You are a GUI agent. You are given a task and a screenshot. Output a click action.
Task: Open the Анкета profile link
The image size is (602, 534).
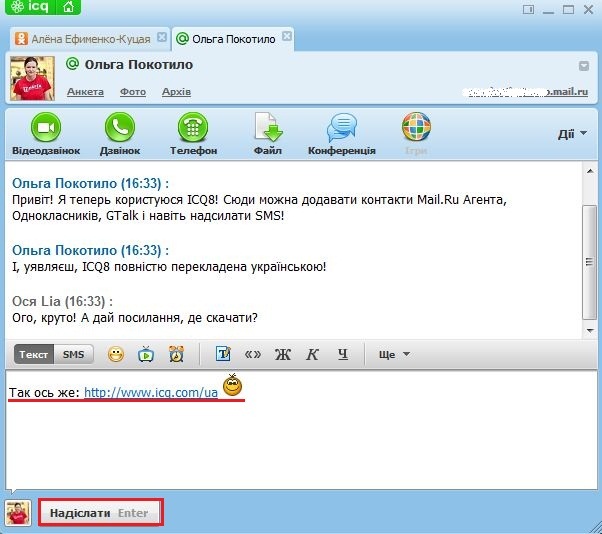click(x=85, y=92)
